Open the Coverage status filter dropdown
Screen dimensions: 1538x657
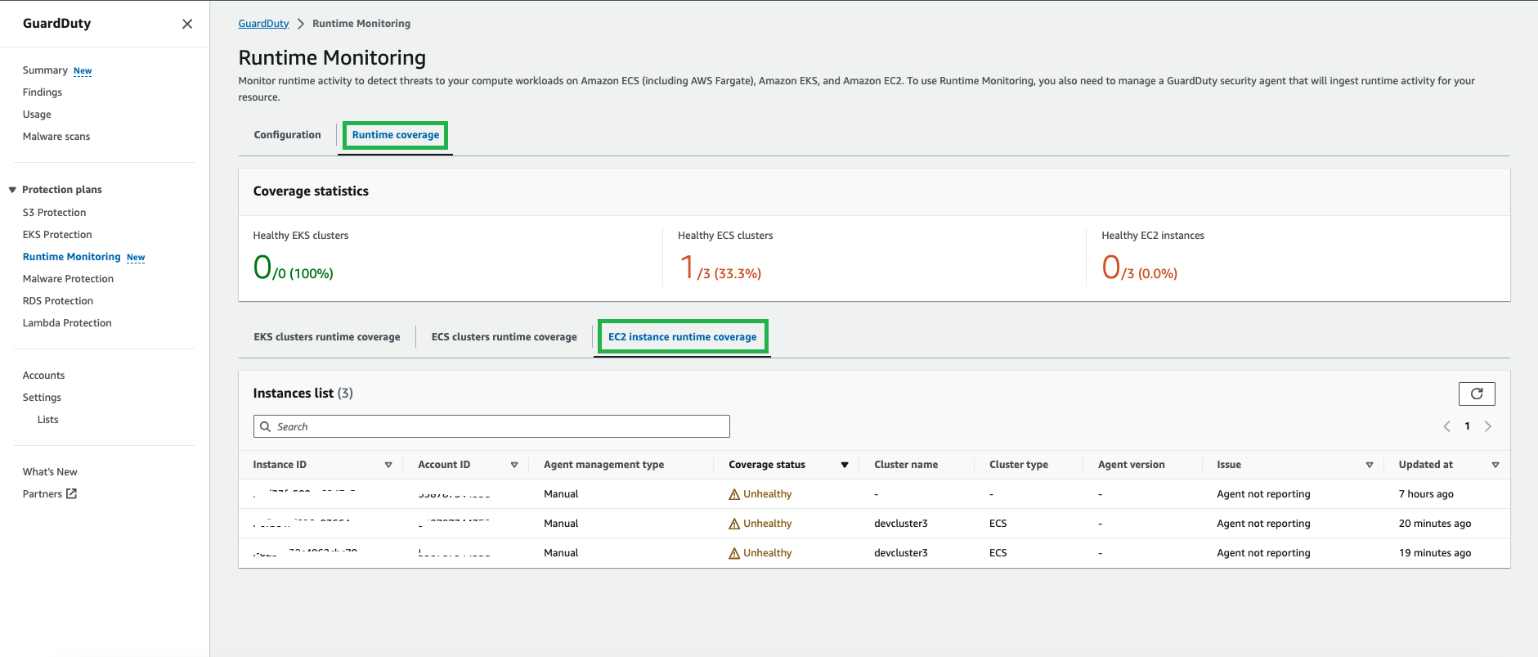point(844,464)
